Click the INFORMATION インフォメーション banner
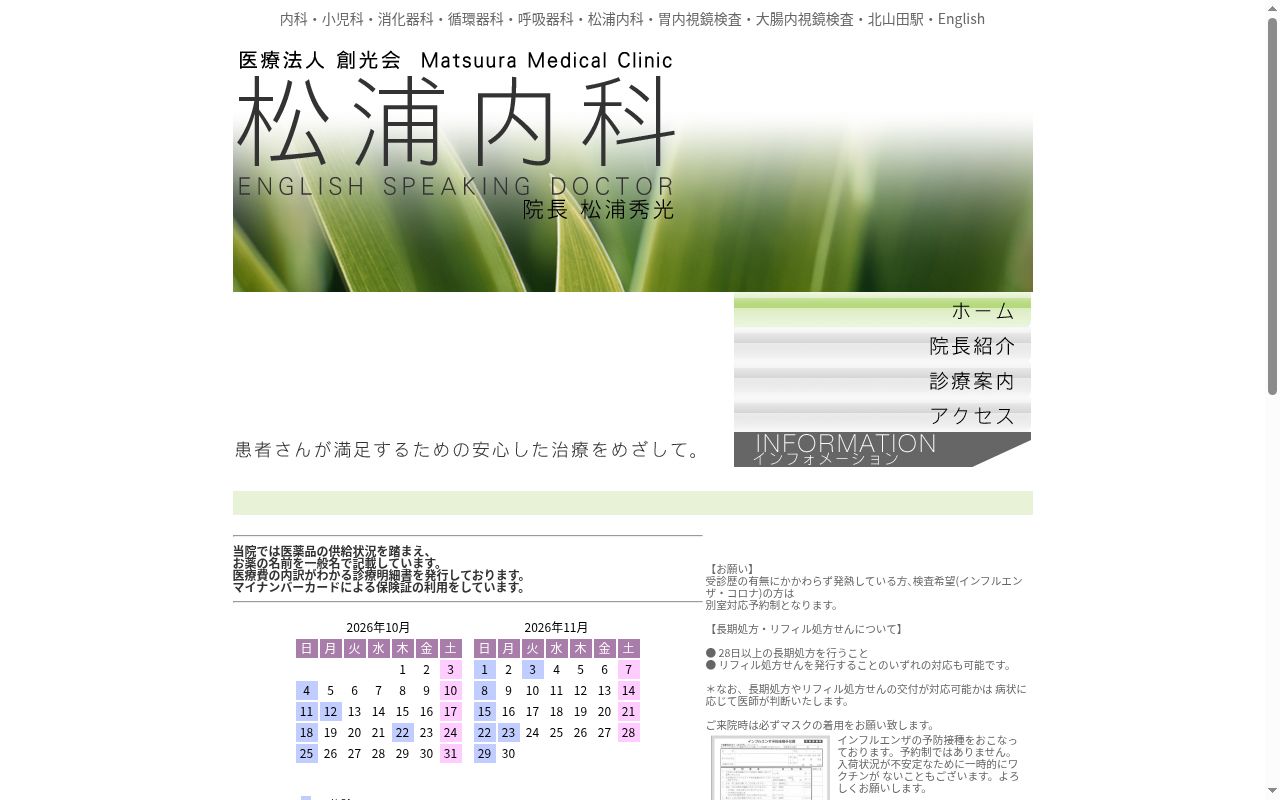The image size is (1280, 800). point(882,450)
